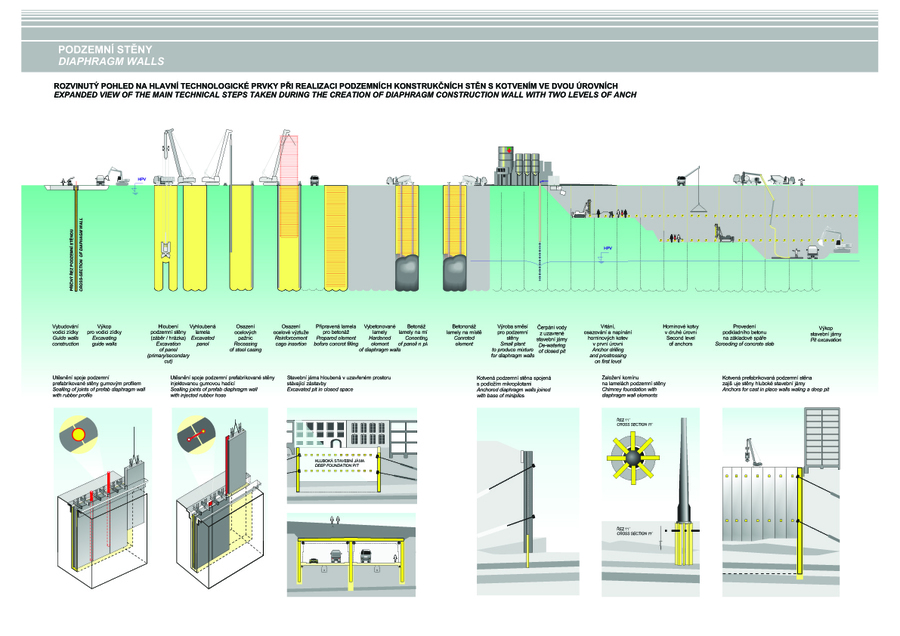This screenshot has width=900, height=636.
Task: Click the 'Second level of anchors' label
Action: tap(681, 341)
